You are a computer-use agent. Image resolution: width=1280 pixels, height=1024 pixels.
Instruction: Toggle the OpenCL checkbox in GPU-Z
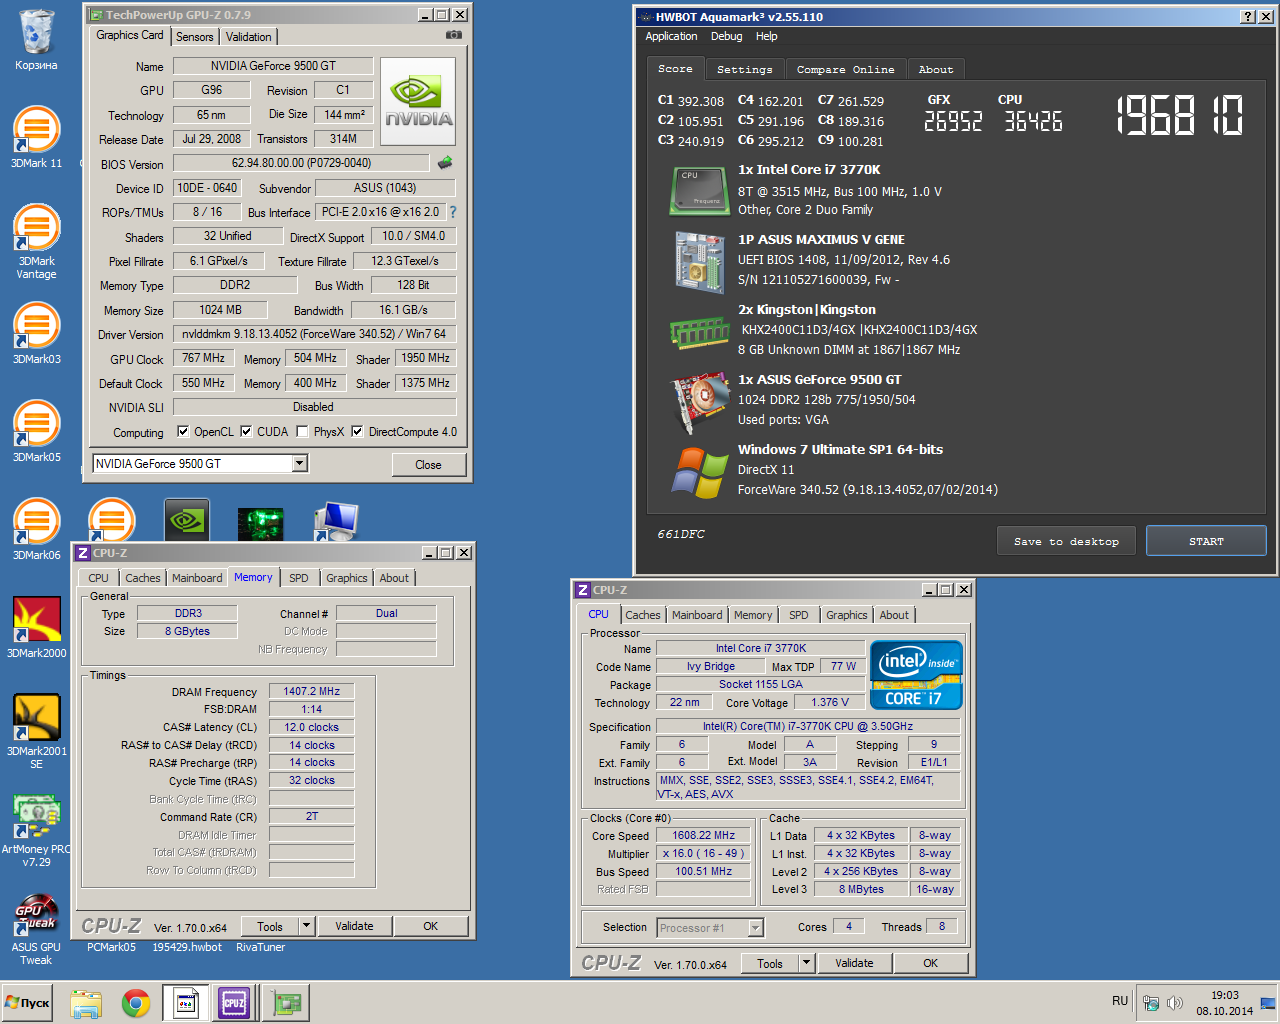point(183,432)
